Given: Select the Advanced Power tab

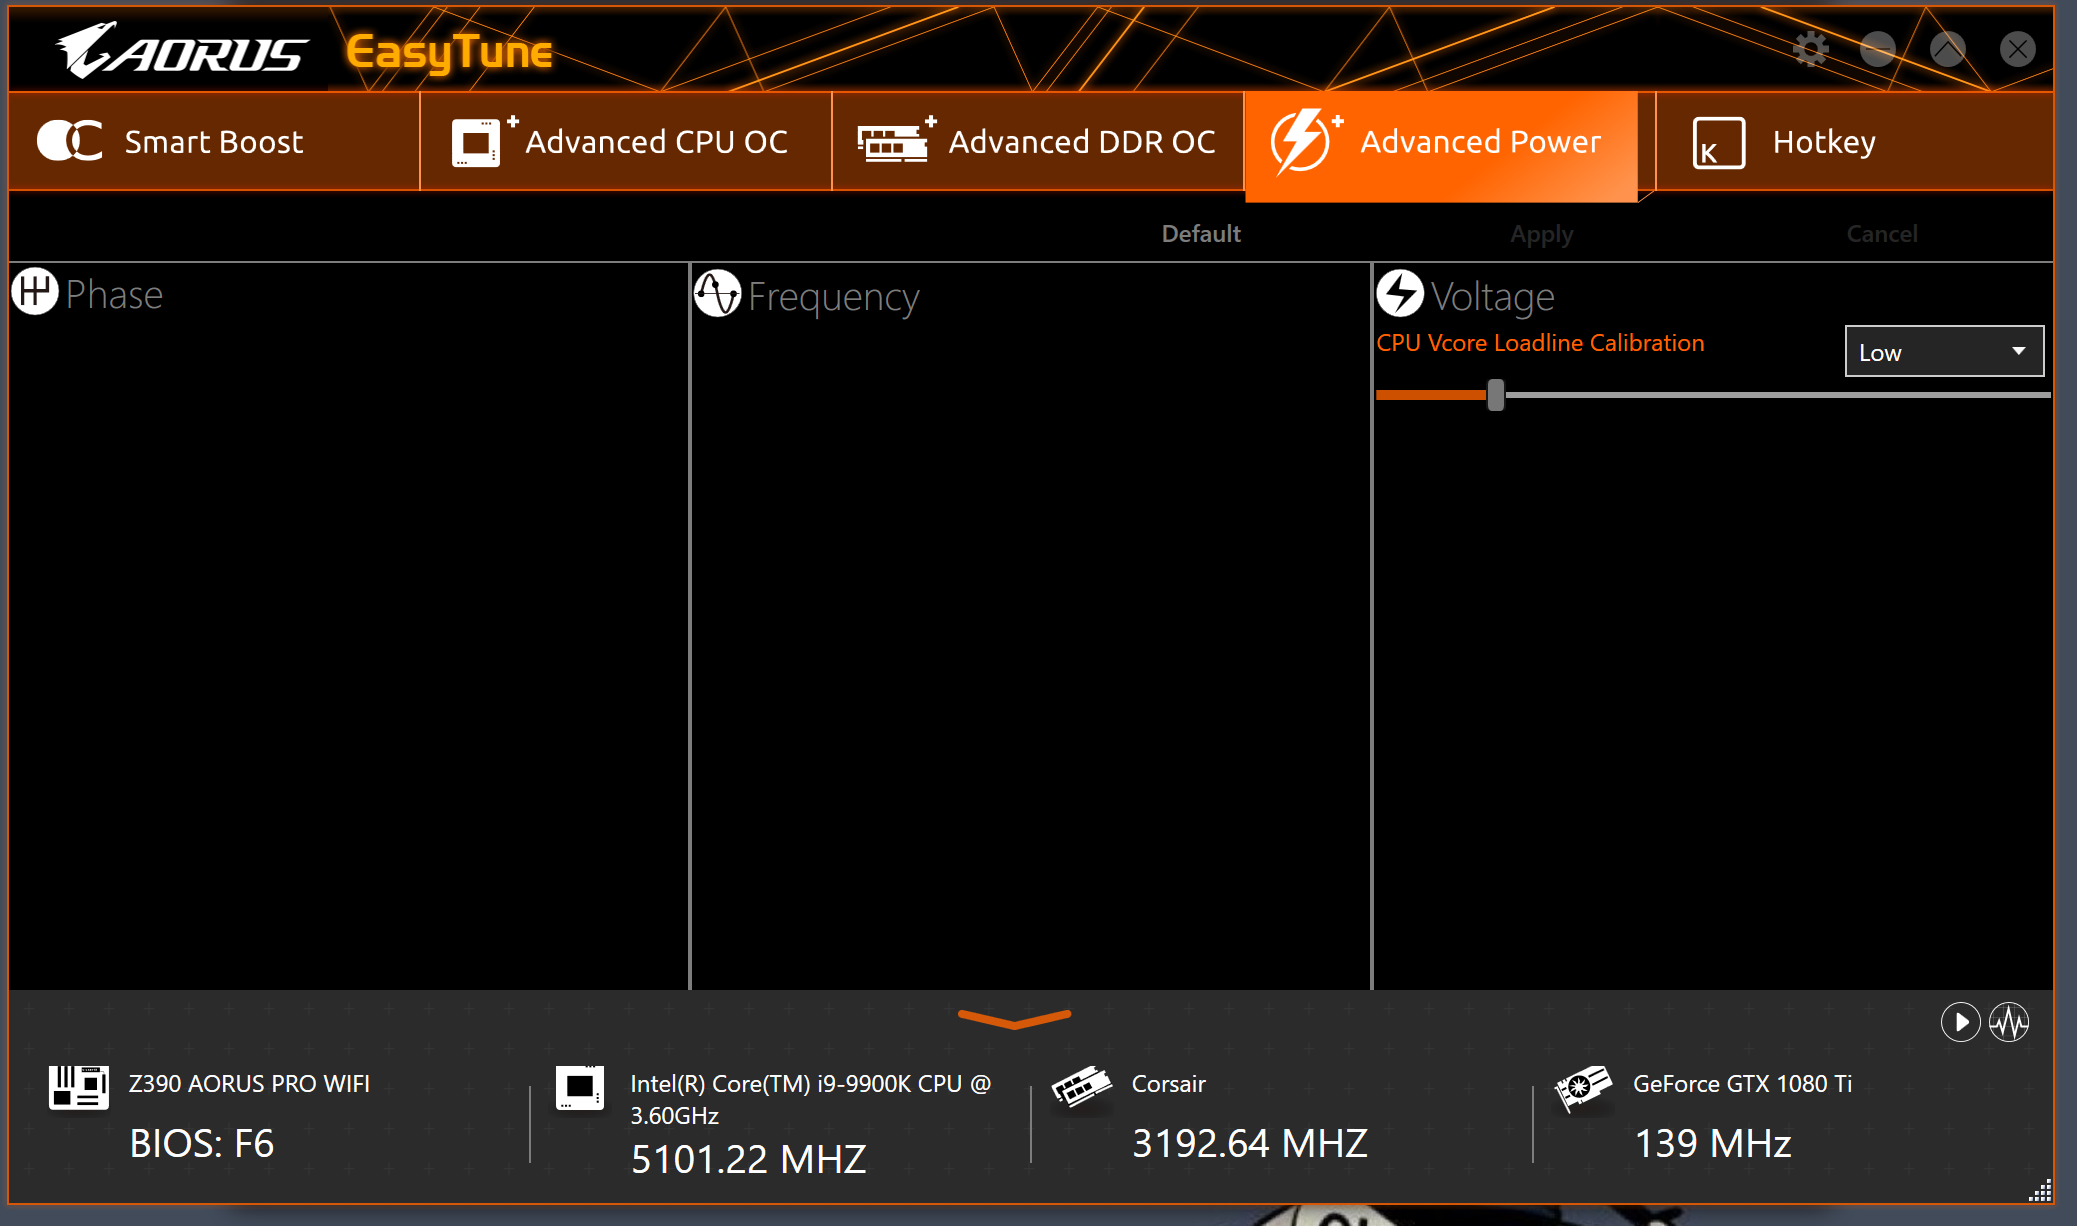Looking at the screenshot, I should 1441,146.
